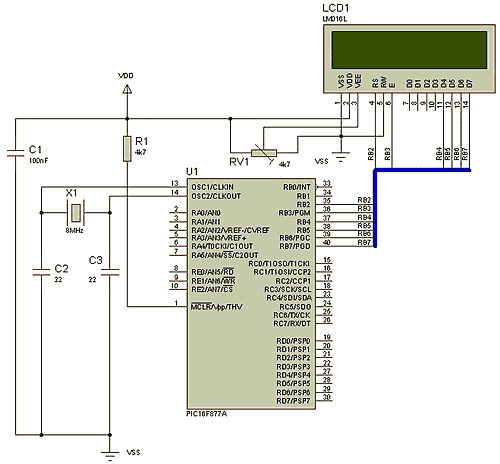
Task: Click the ground symbol near RV1
Action: 341,157
